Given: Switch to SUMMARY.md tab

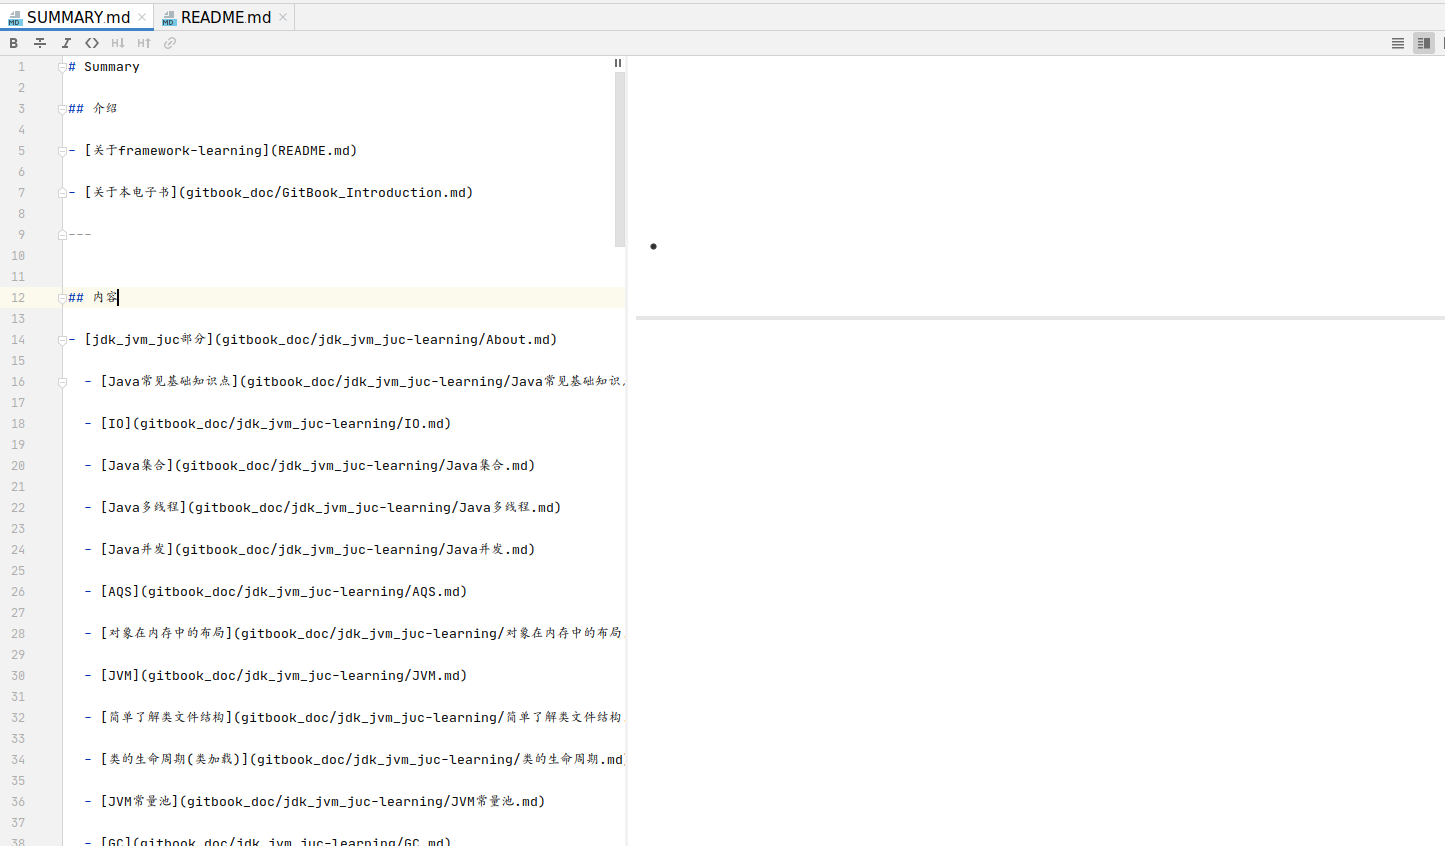Looking at the screenshot, I should (78, 17).
